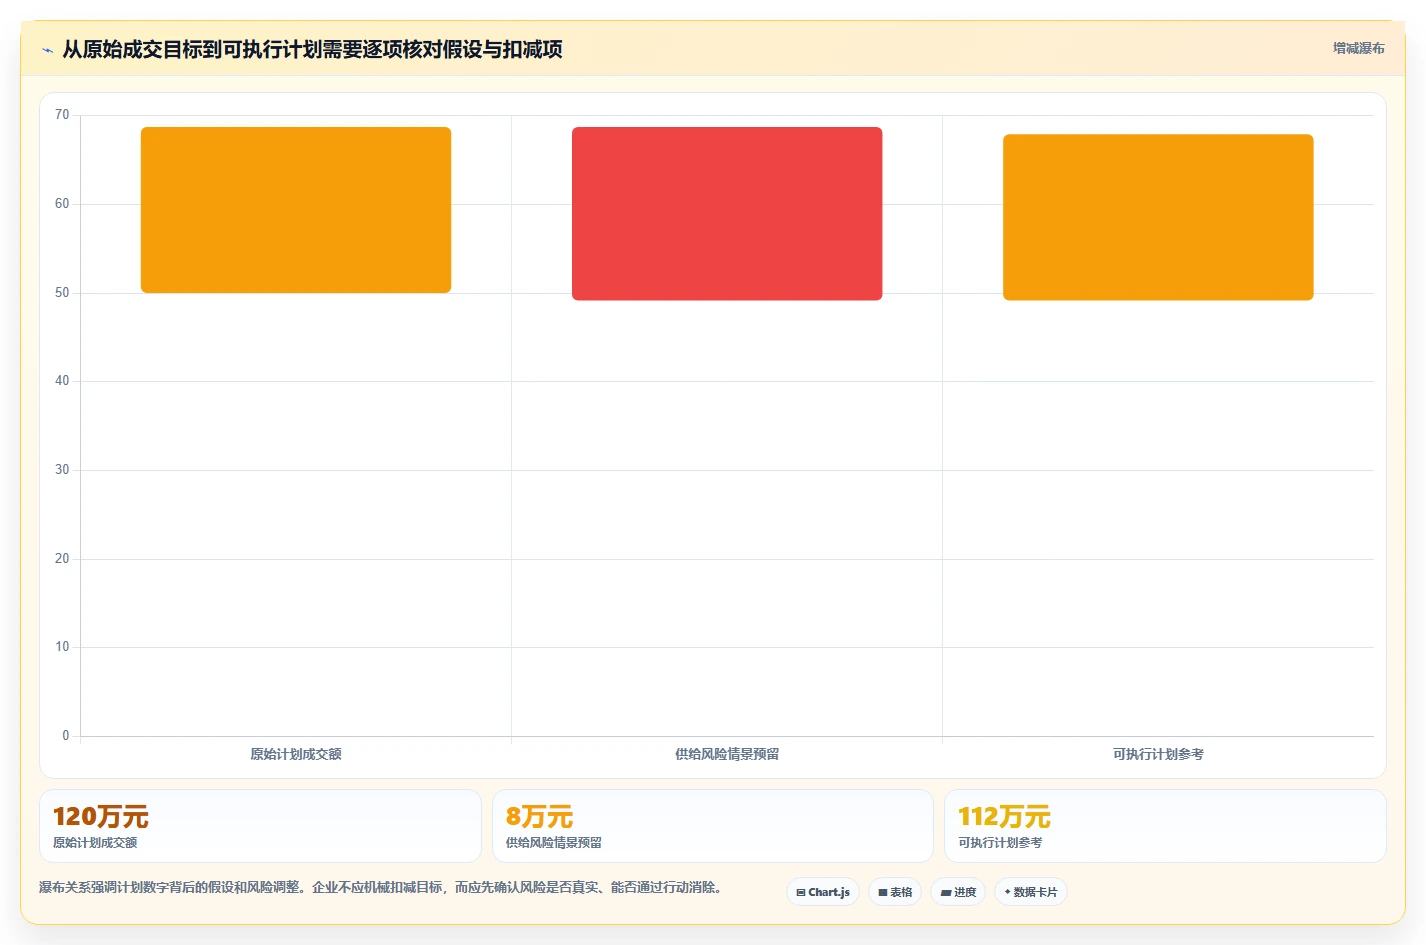Click x-axis label 可执行计划参考
The width and height of the screenshot is (1426, 945).
pyautogui.click(x=1158, y=754)
